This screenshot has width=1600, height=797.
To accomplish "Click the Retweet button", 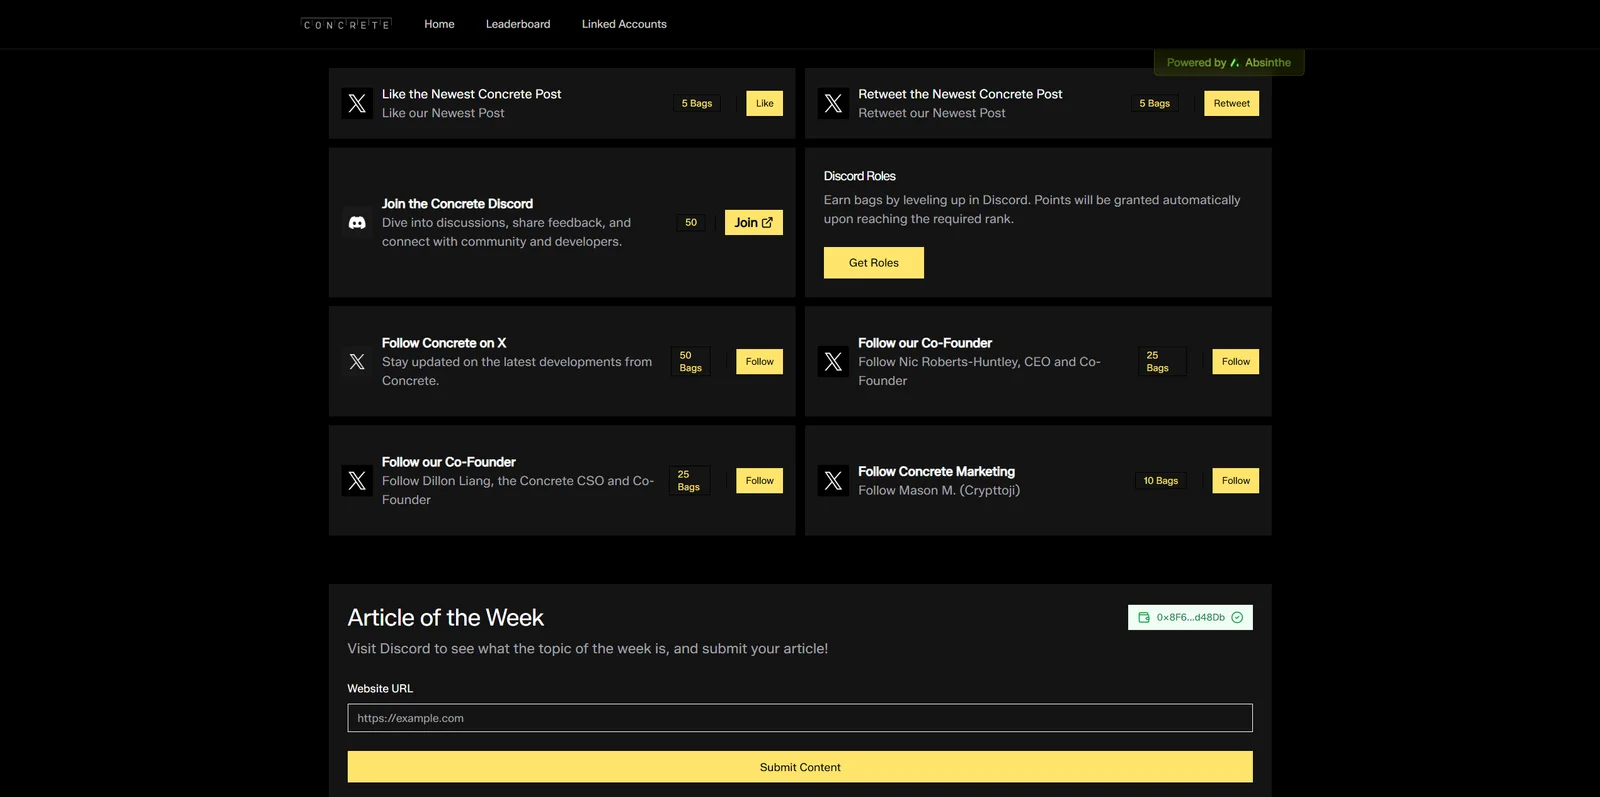I will [x=1232, y=103].
